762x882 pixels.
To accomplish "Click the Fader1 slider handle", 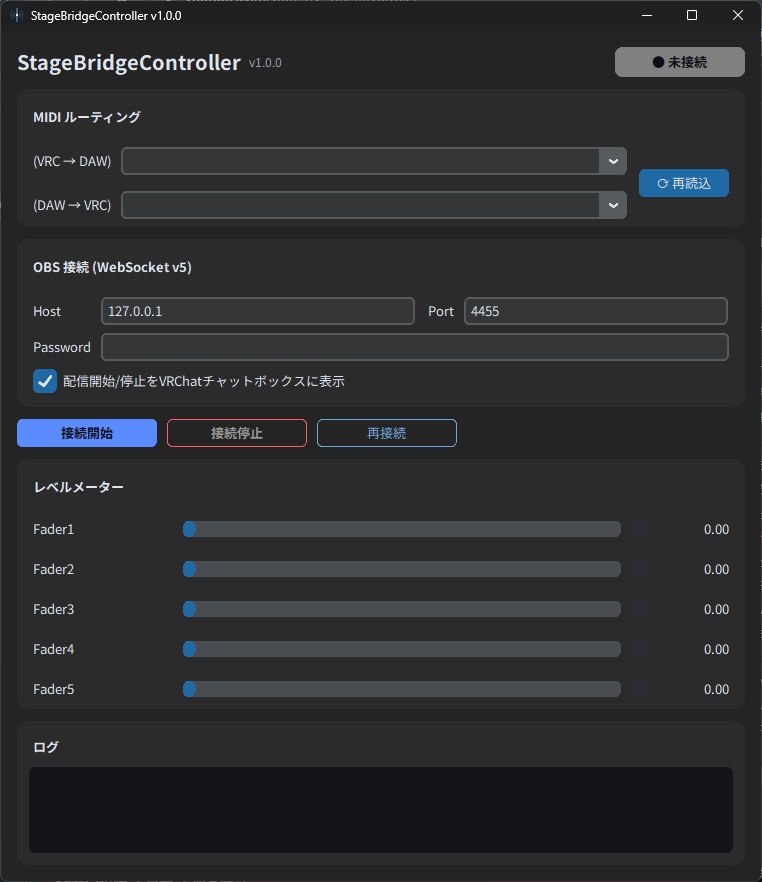I will point(190,529).
